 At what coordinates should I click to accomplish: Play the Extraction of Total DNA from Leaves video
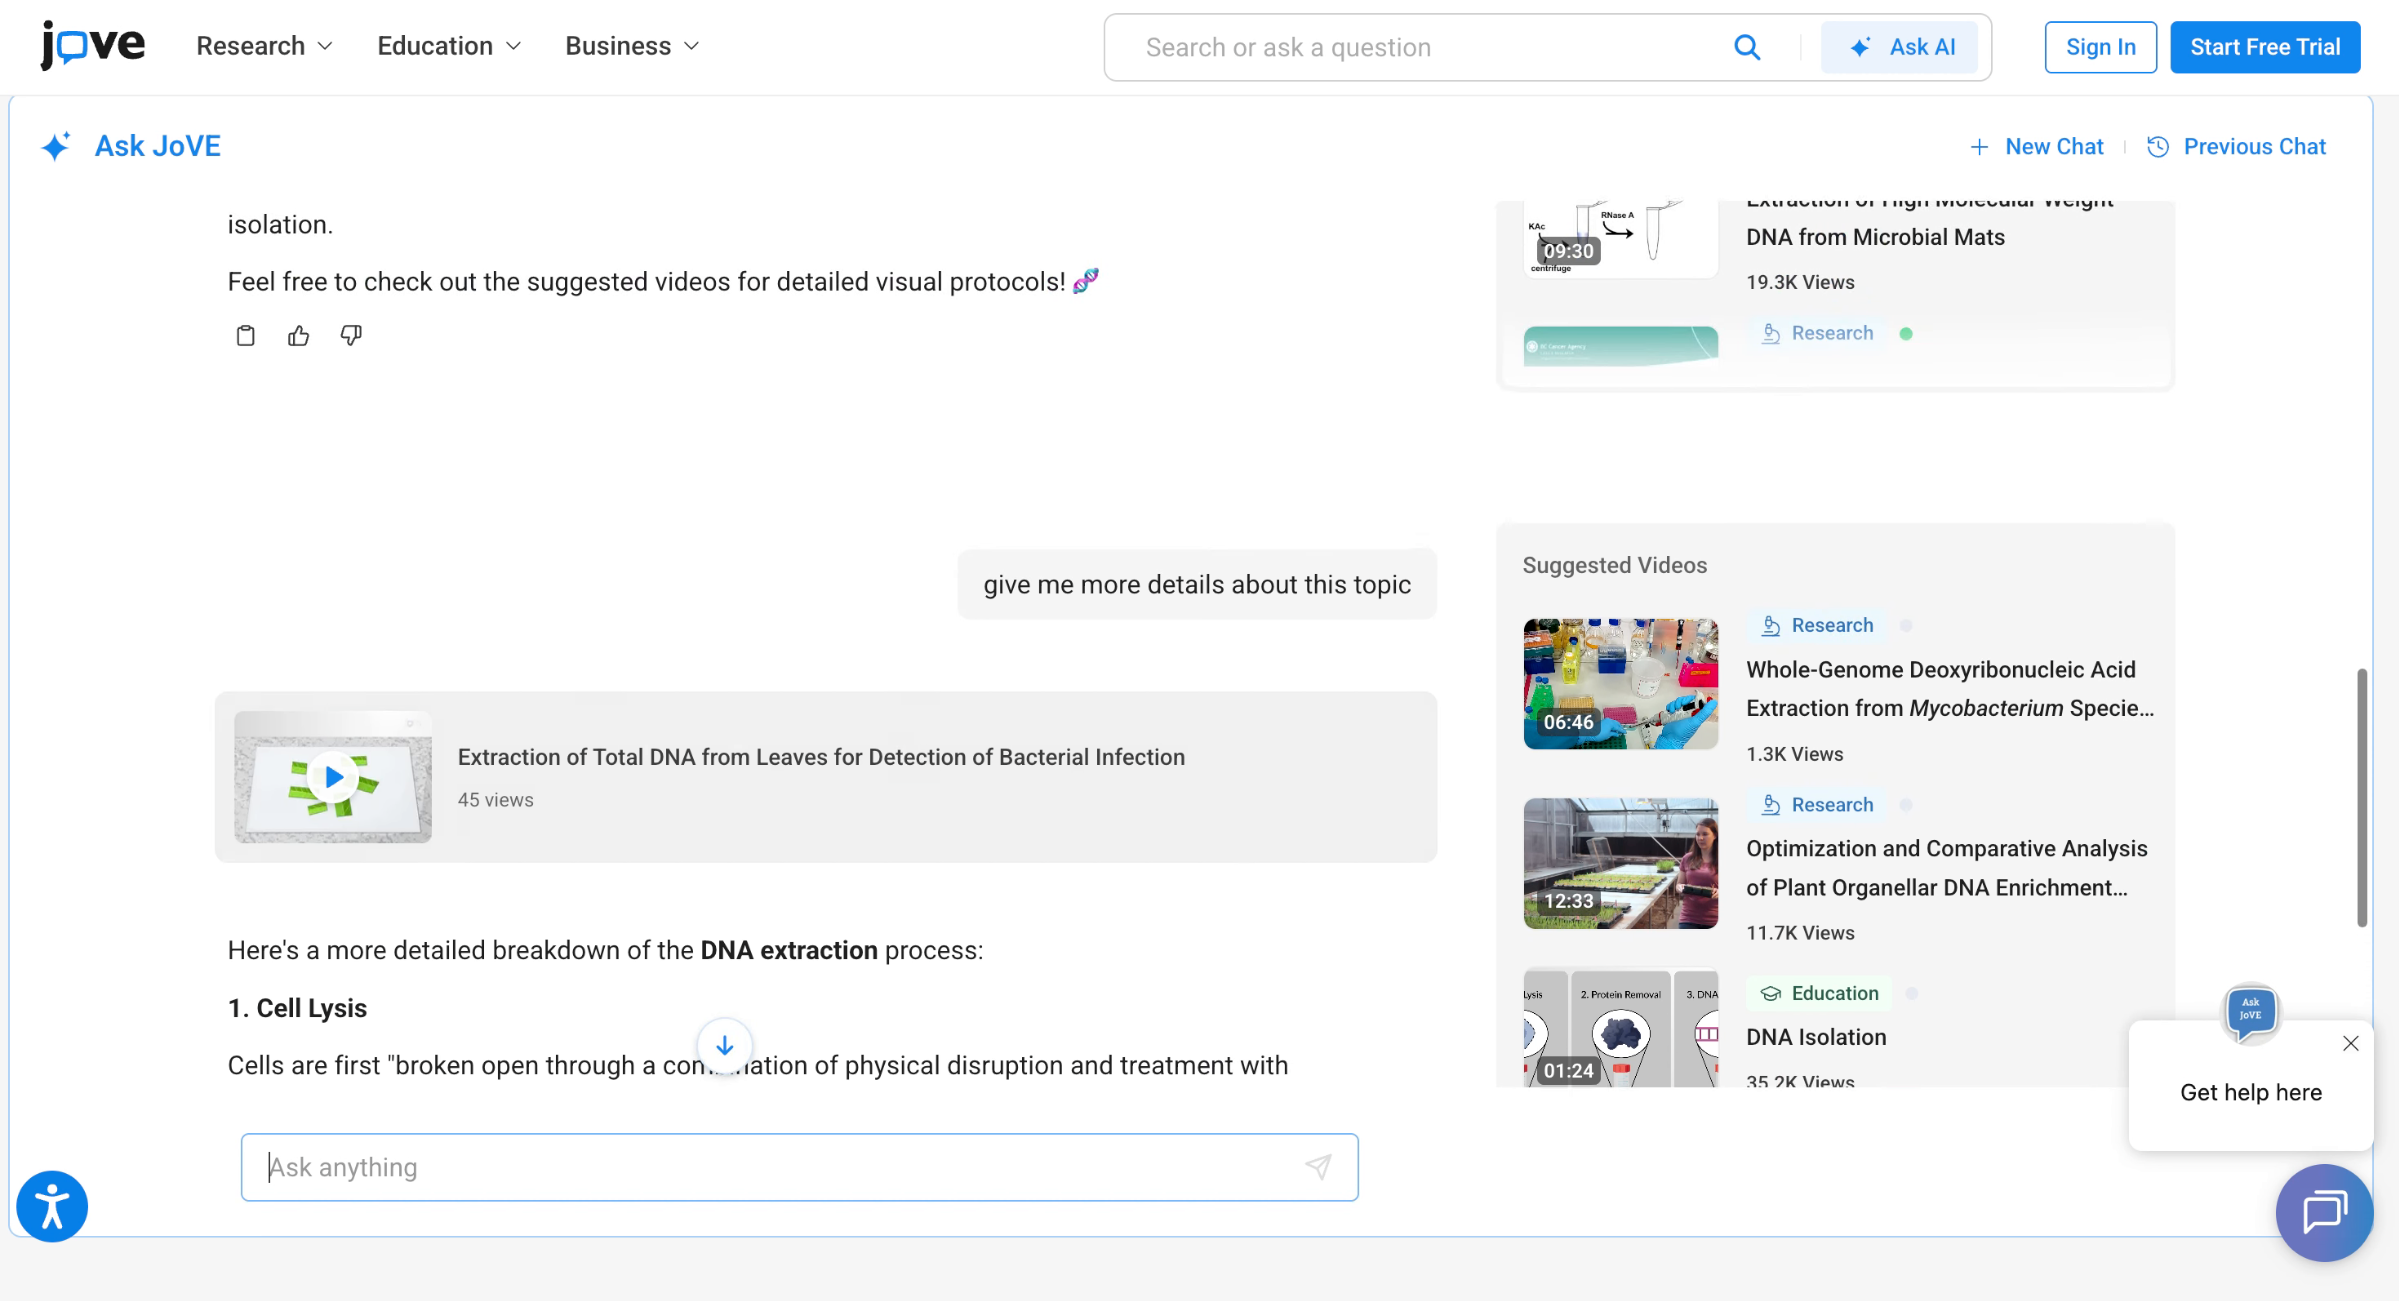pos(333,777)
